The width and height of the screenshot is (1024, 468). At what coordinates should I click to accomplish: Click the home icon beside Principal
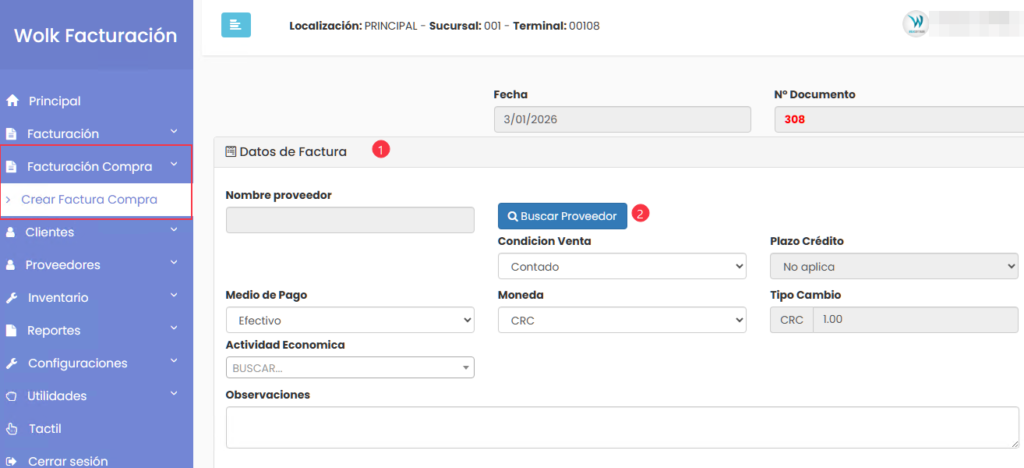click(x=12, y=101)
